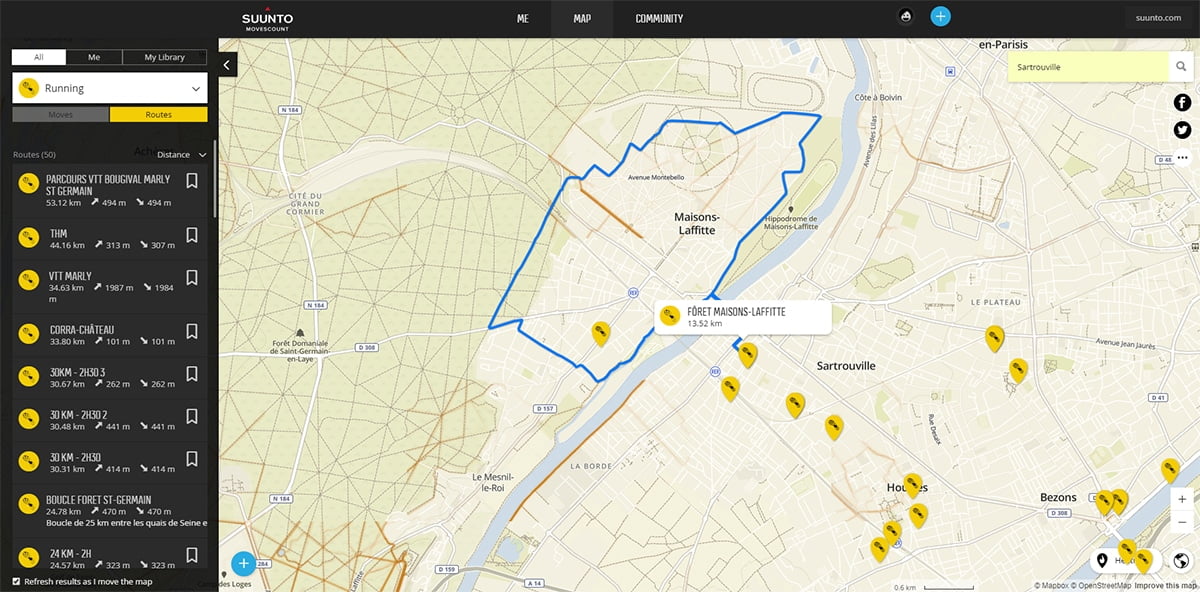Screen dimensions: 1200x592
Task: Click the search magnifier icon
Action: click(x=1181, y=68)
